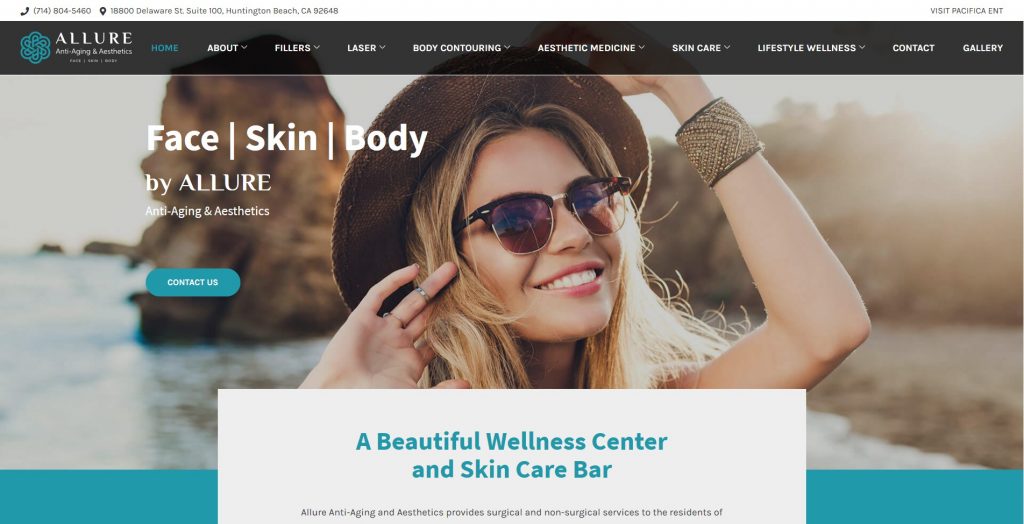The width and height of the screenshot is (1024, 524).
Task: Go to the Home menu item
Action: tap(165, 48)
